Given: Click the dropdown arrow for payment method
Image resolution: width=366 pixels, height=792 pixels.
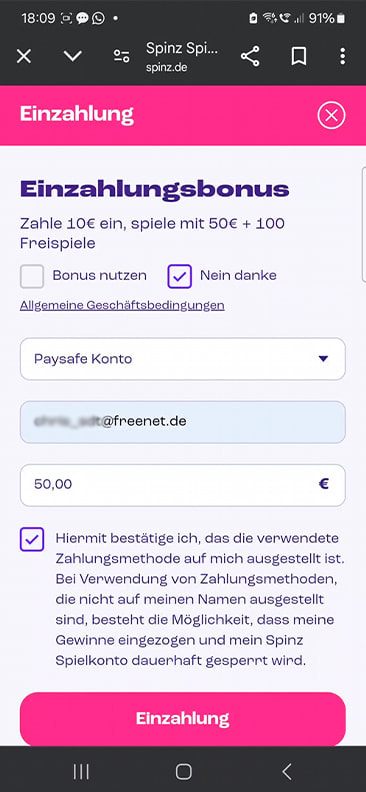Looking at the screenshot, I should 324,359.
